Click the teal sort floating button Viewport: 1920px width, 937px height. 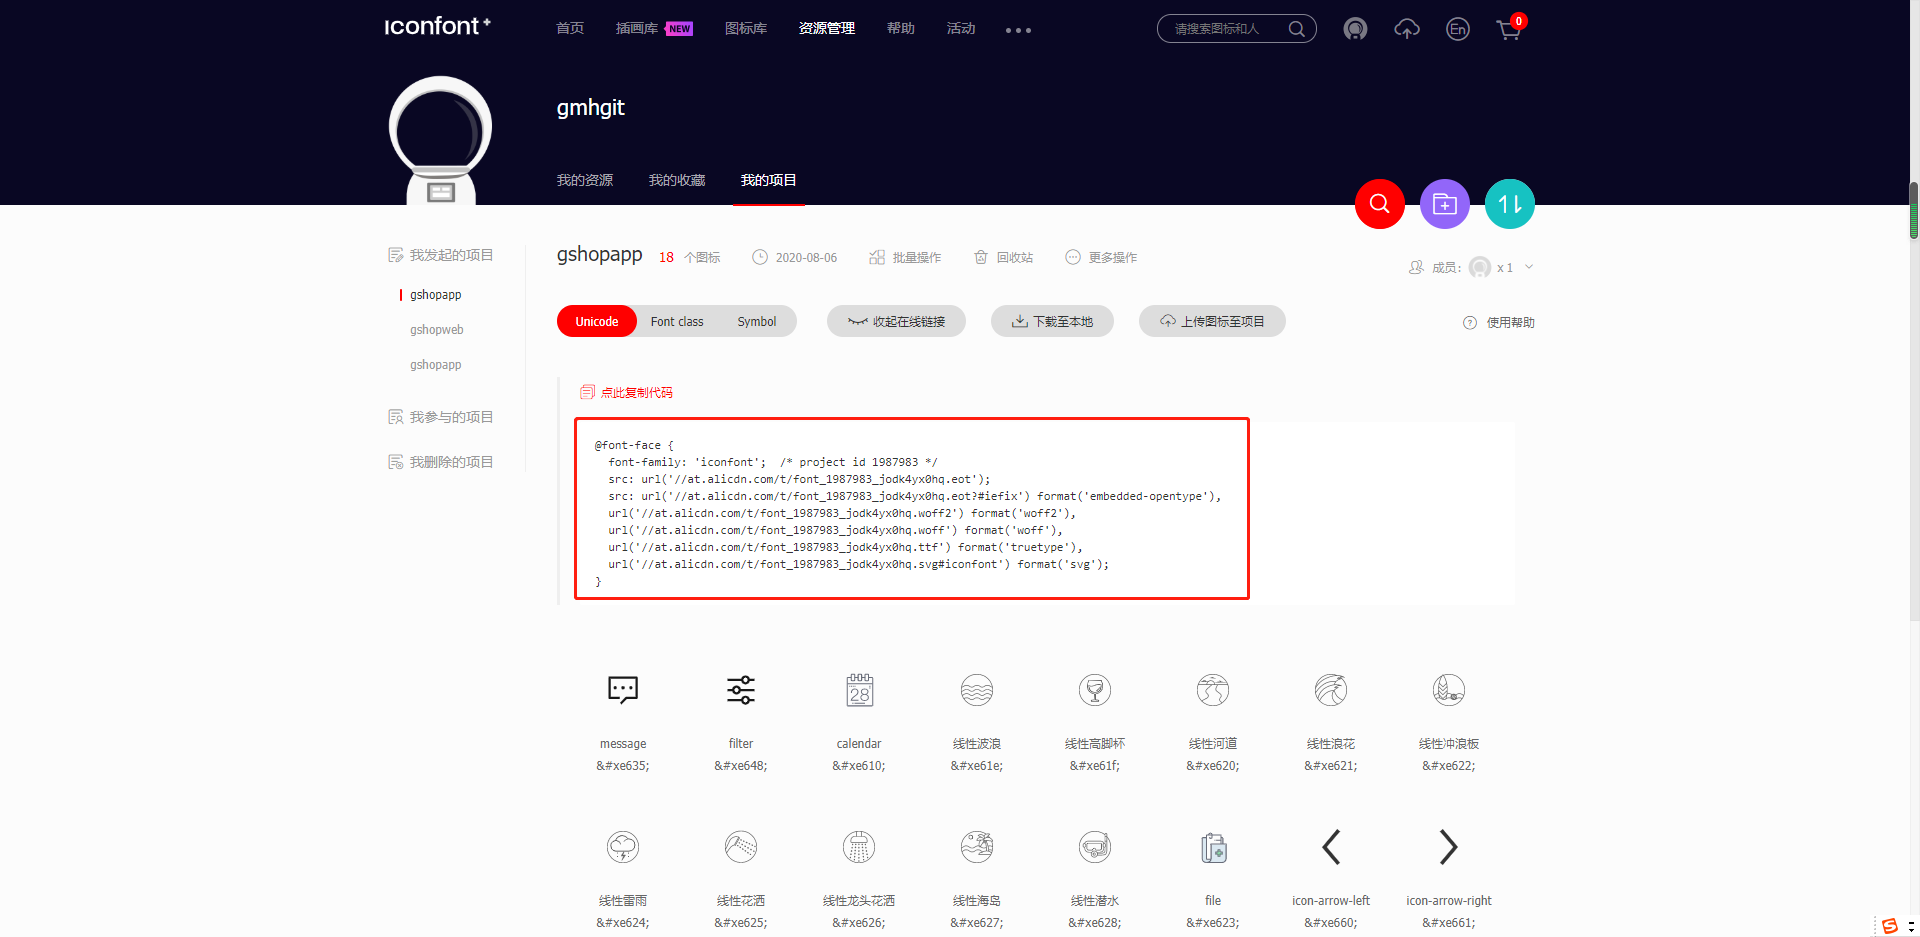click(1510, 204)
